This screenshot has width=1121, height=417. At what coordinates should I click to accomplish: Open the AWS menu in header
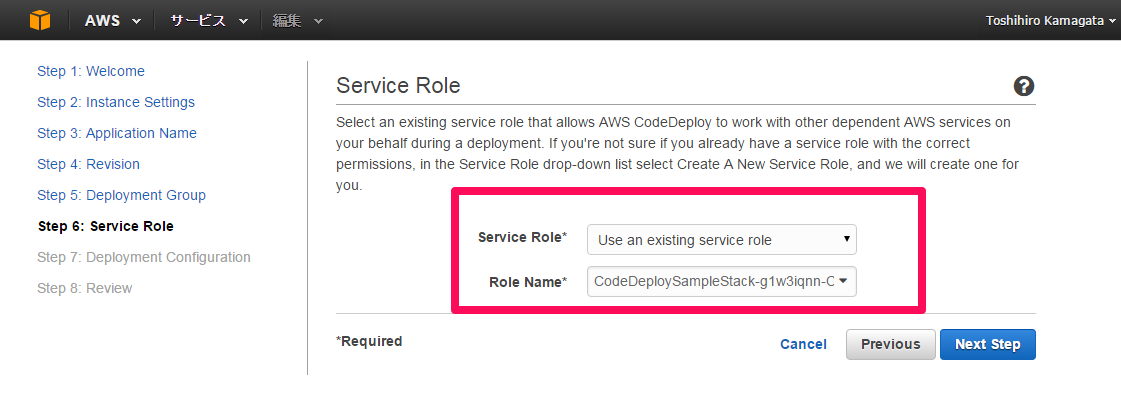tap(112, 21)
